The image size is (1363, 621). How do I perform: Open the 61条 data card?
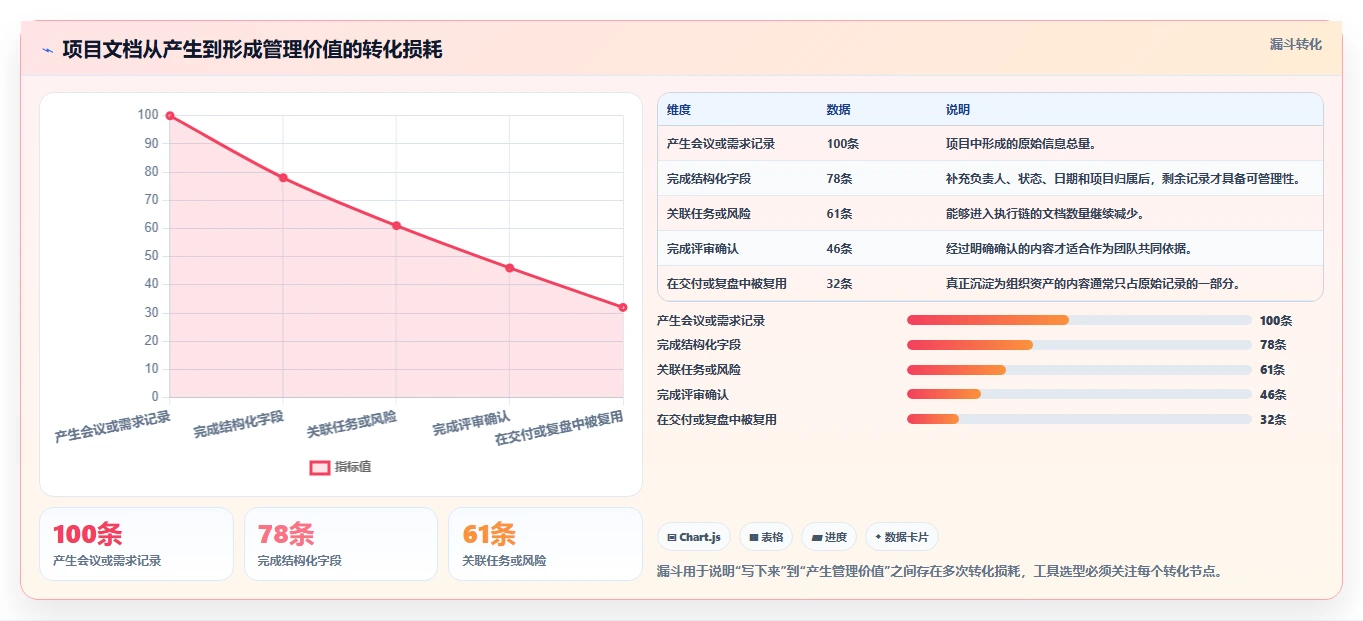(x=545, y=544)
